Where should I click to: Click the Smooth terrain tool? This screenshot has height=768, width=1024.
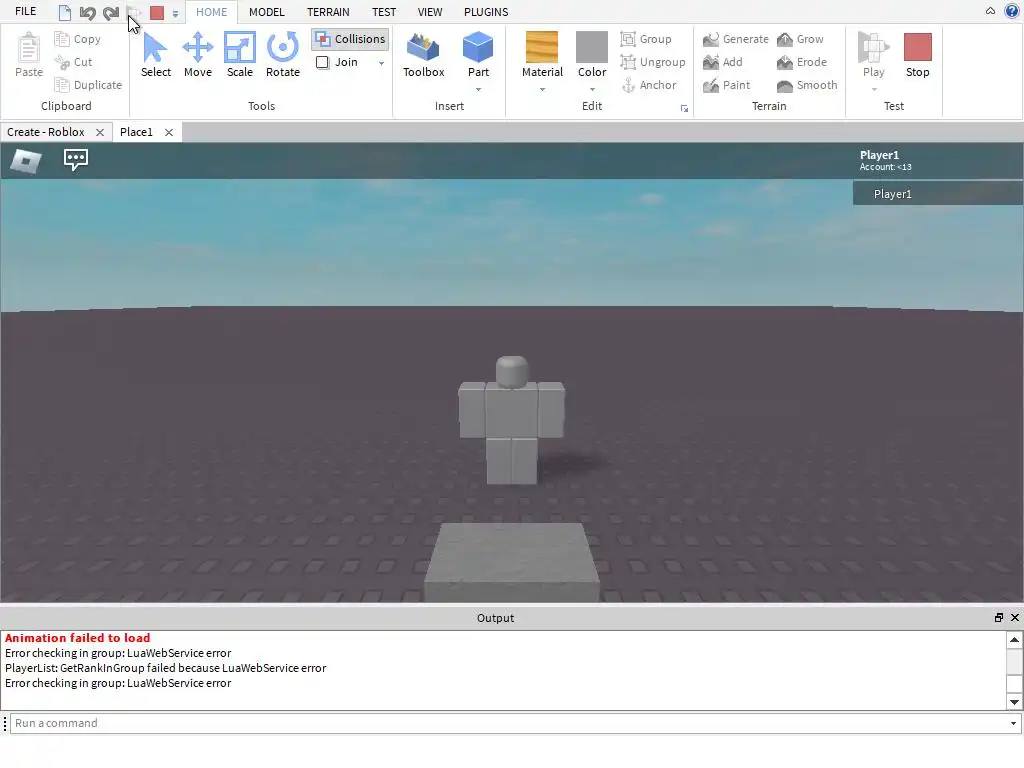tap(807, 85)
